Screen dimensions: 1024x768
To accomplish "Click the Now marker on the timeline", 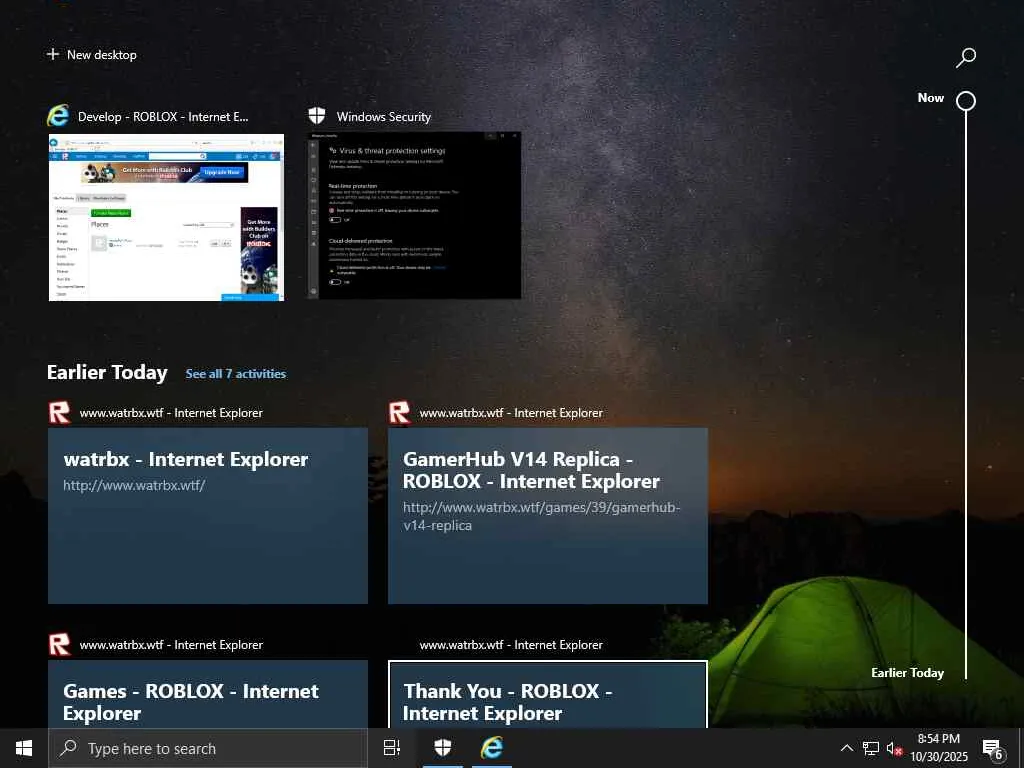I will (x=966, y=101).
